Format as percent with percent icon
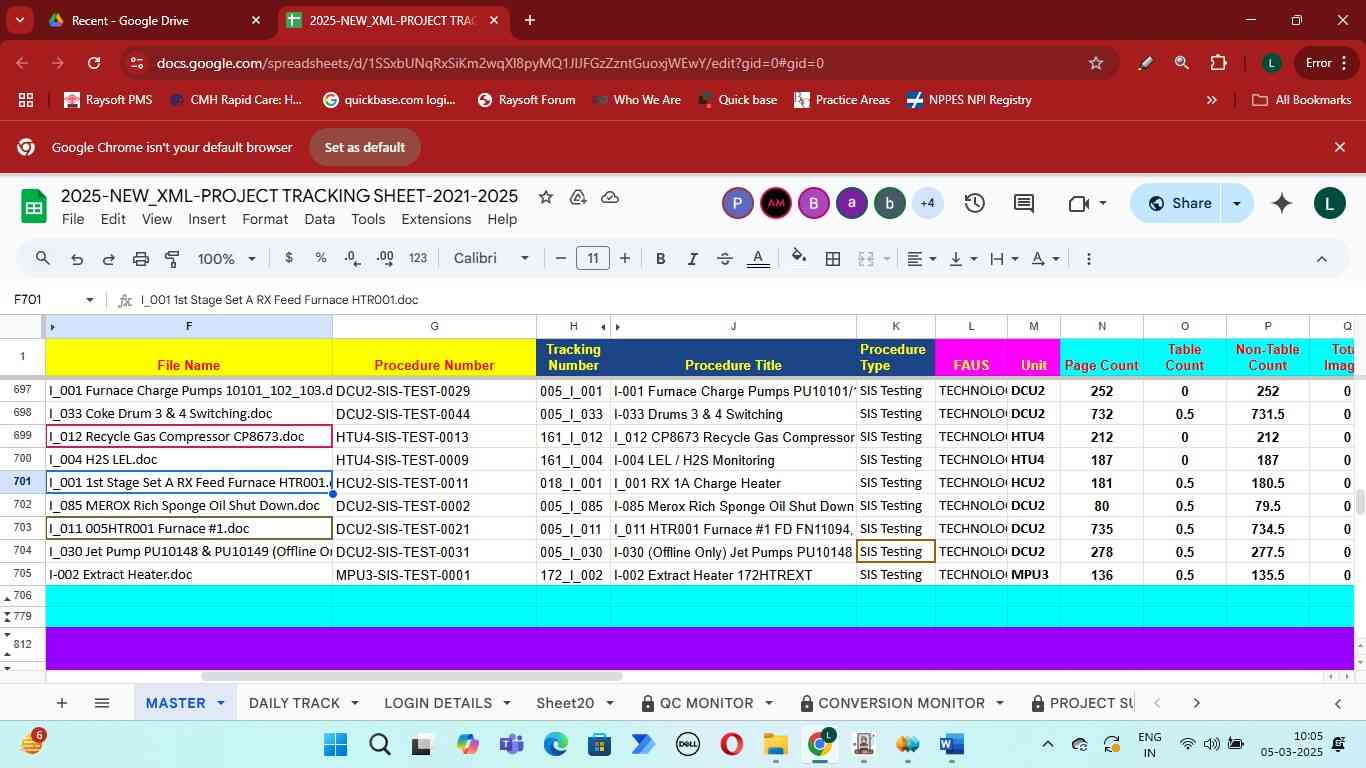The image size is (1366, 768). pyautogui.click(x=321, y=258)
